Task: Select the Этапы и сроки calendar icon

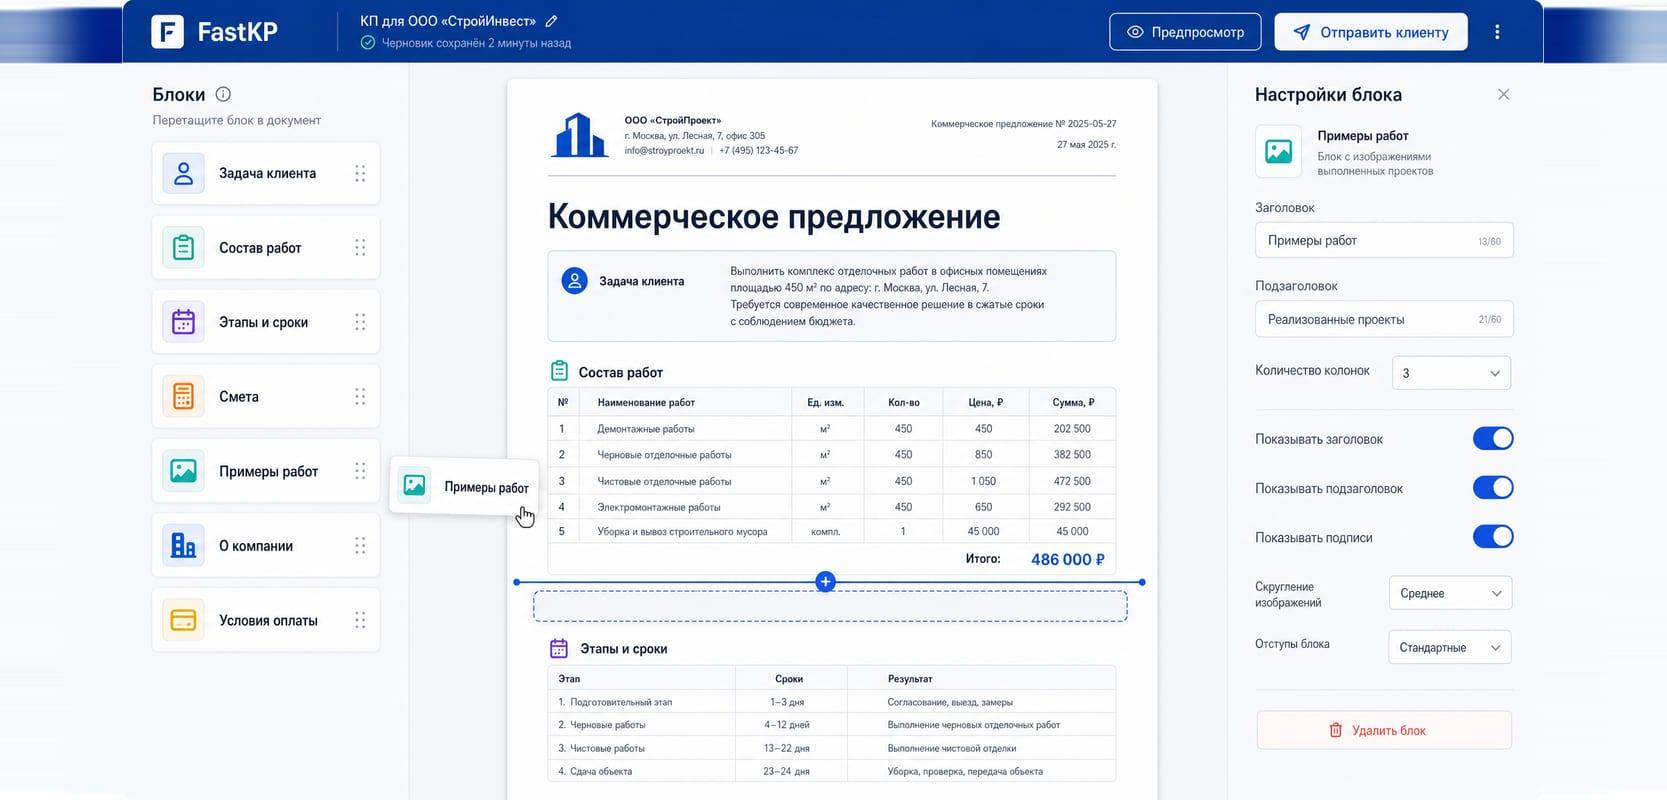Action: pos(183,322)
